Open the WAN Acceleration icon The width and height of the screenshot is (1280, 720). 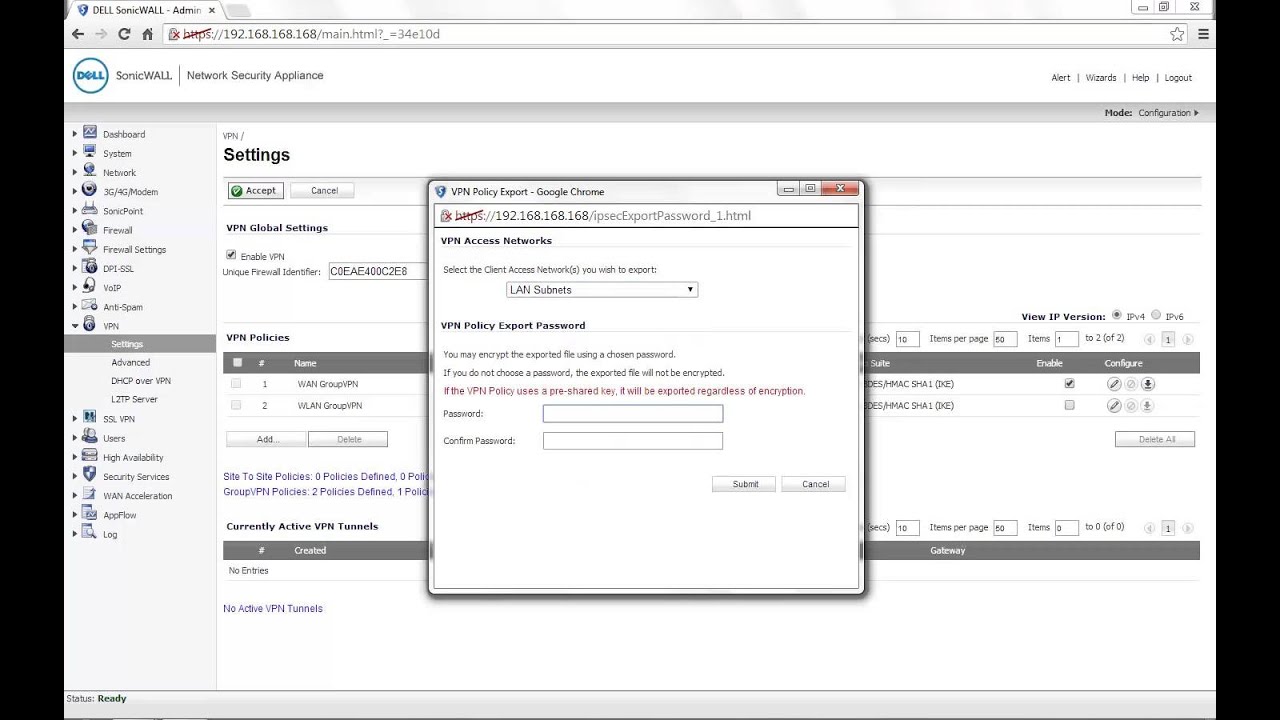click(x=90, y=494)
